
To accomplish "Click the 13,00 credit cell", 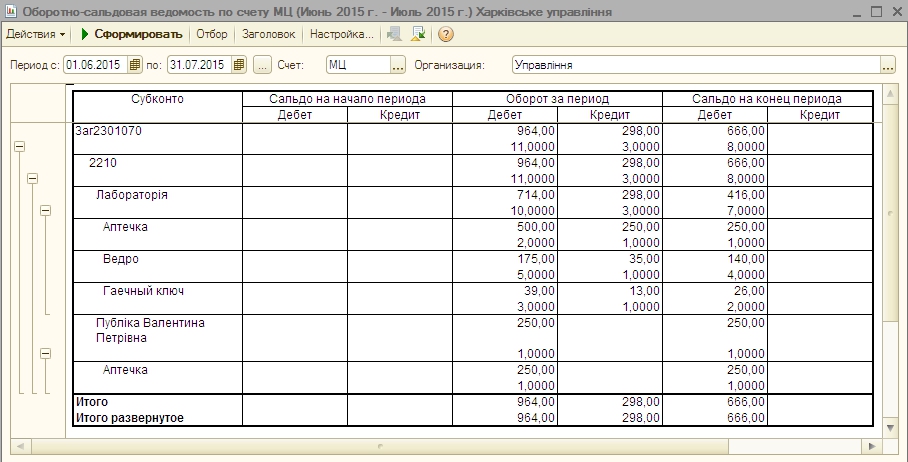I will click(645, 291).
